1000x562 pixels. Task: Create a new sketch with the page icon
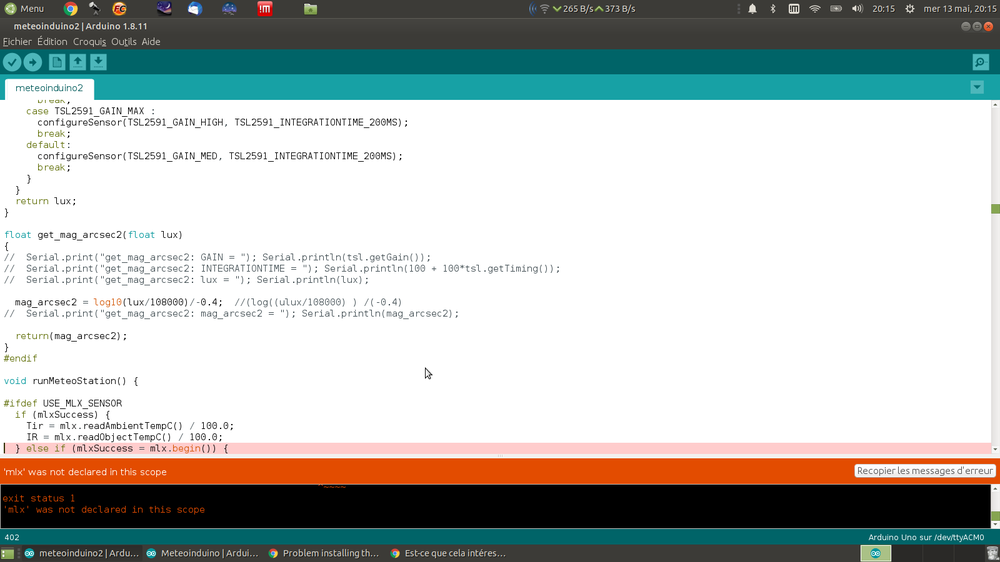[57, 62]
